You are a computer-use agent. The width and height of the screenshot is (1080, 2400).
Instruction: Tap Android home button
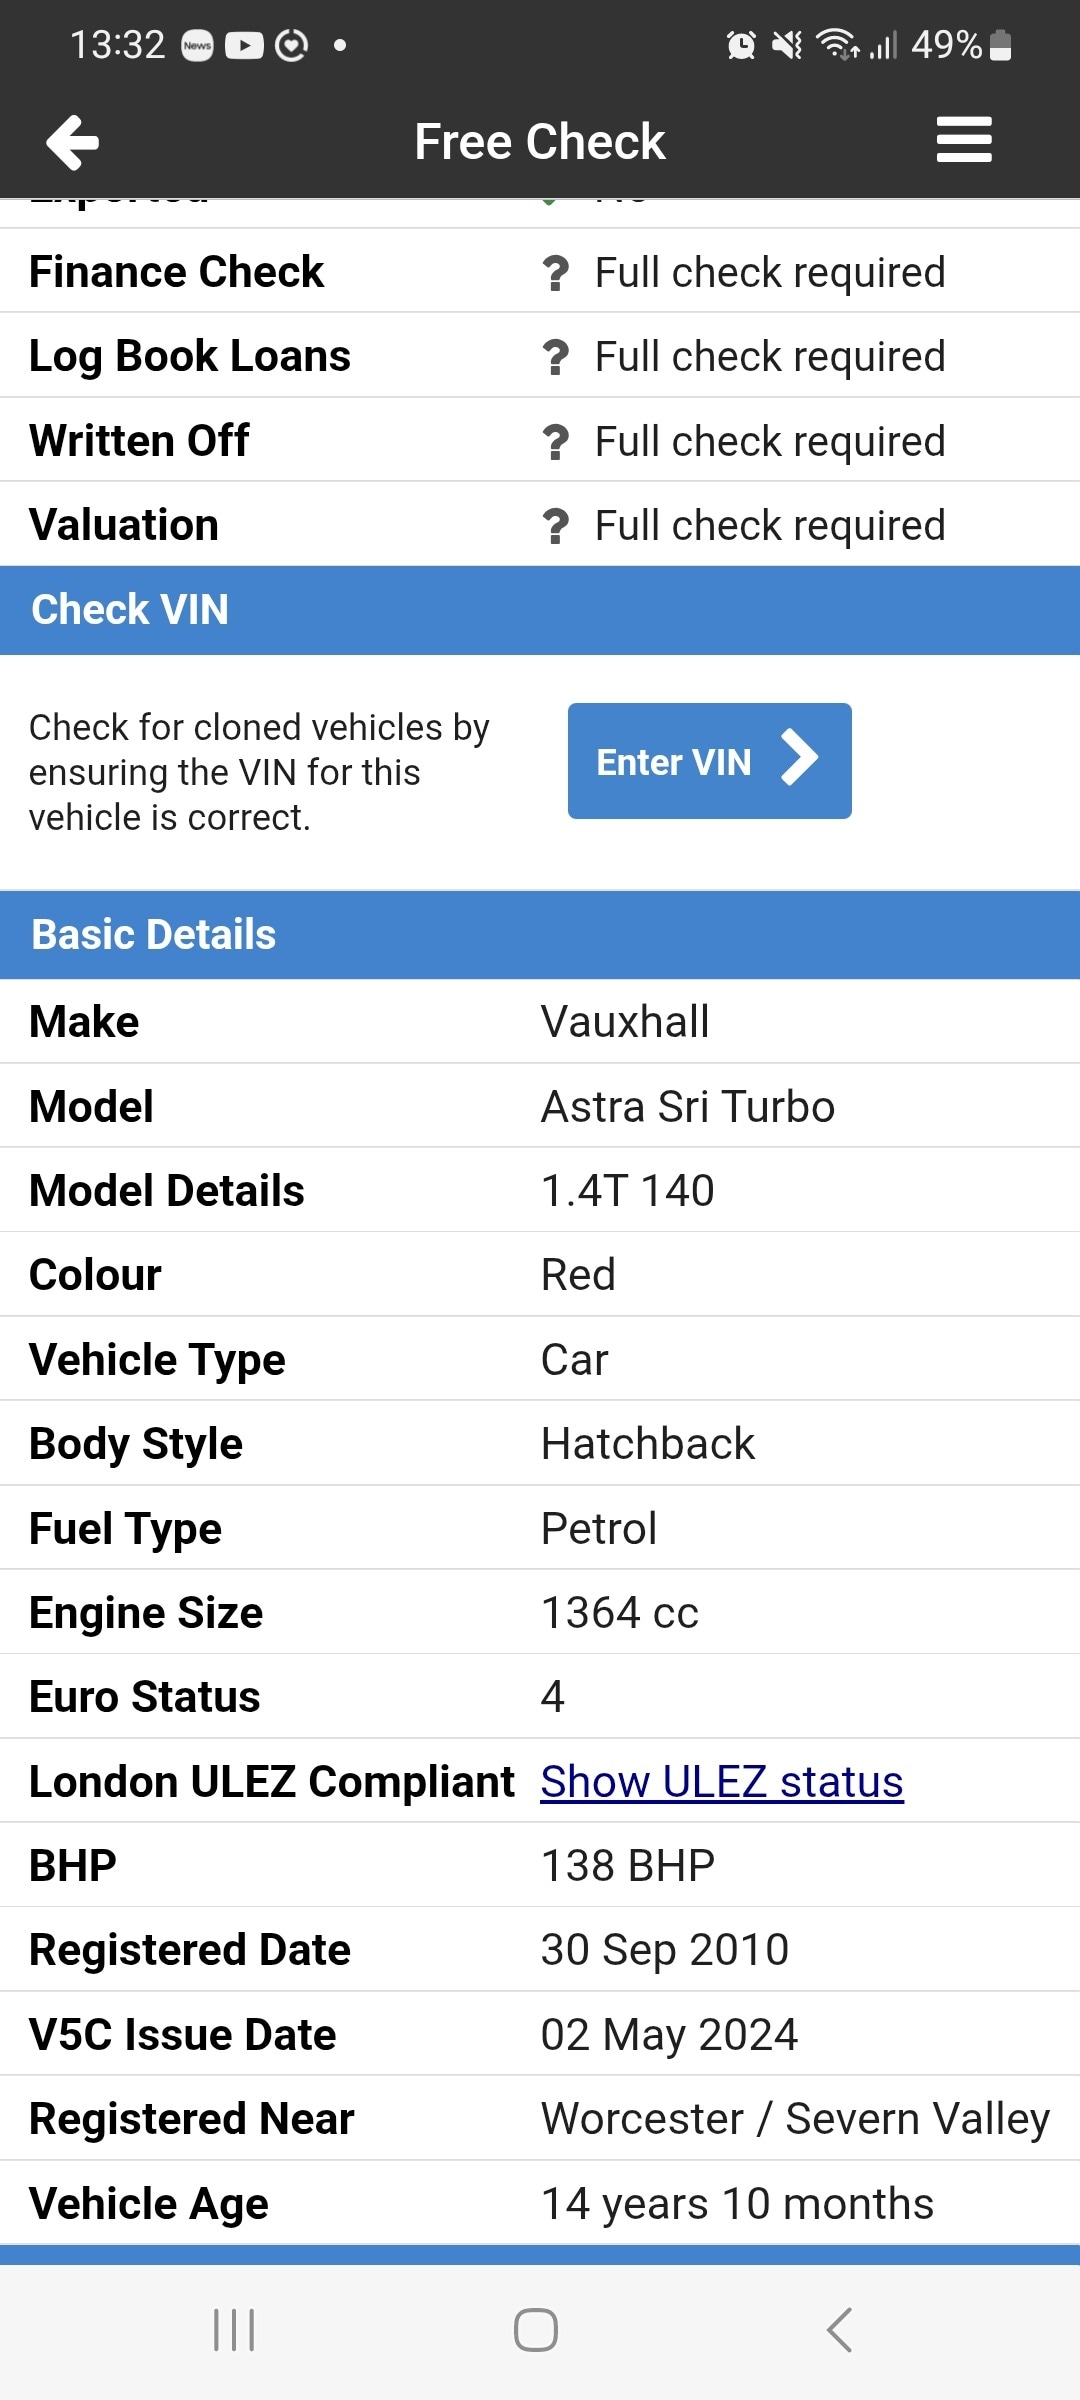[x=536, y=2330]
